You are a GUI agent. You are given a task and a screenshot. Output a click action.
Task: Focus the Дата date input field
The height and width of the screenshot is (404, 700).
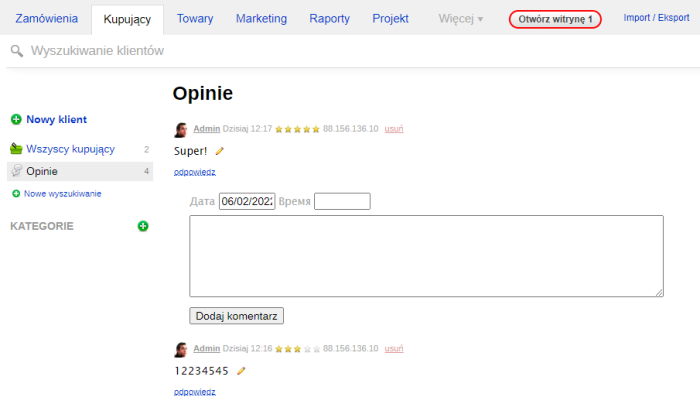(247, 202)
